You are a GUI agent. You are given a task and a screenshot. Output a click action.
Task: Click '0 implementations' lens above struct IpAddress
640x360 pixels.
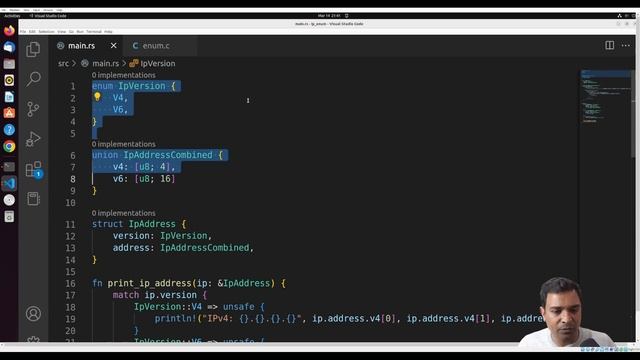[x=124, y=213]
